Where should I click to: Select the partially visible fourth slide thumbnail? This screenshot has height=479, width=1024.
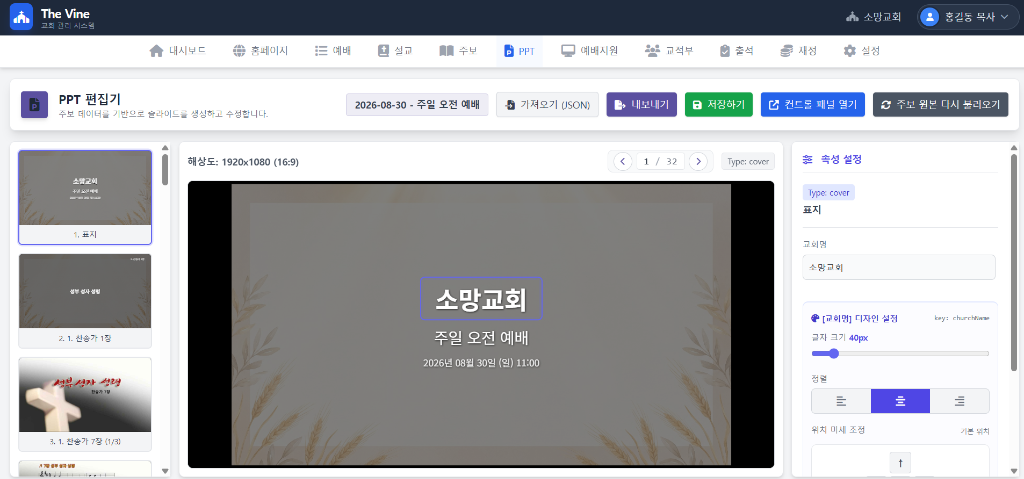point(85,469)
